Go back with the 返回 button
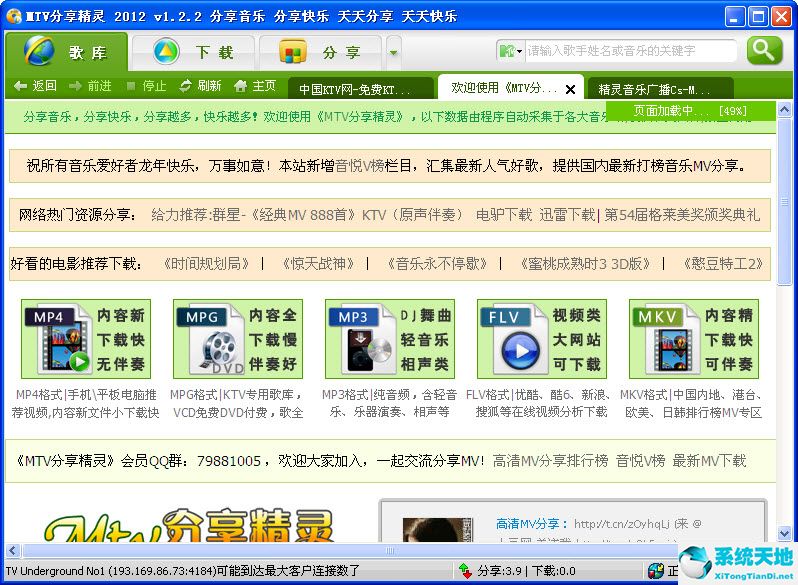This screenshot has height=585, width=798. point(35,86)
